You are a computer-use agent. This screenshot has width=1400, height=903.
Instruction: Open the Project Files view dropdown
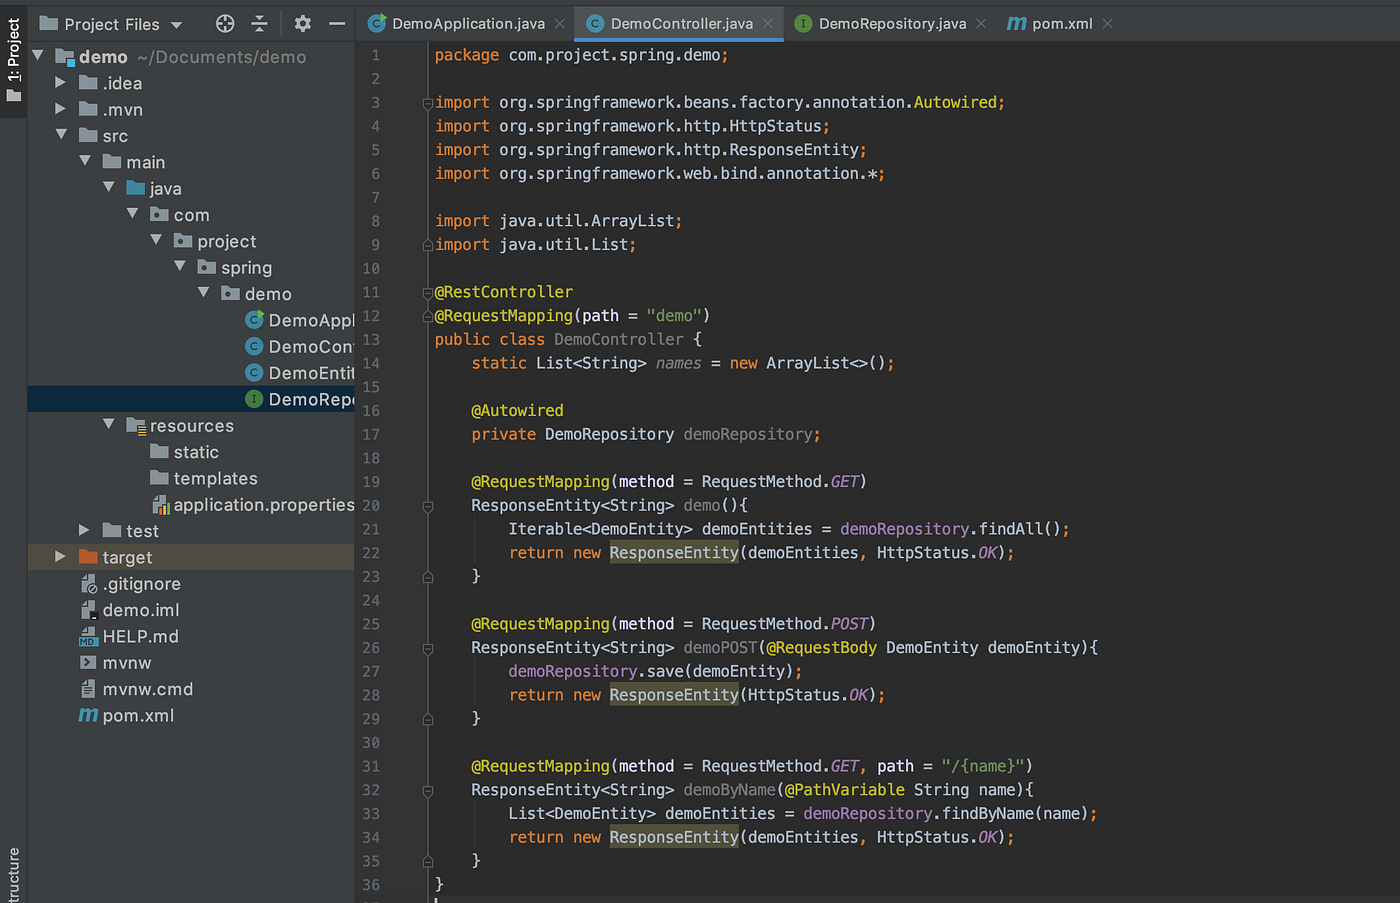175,23
